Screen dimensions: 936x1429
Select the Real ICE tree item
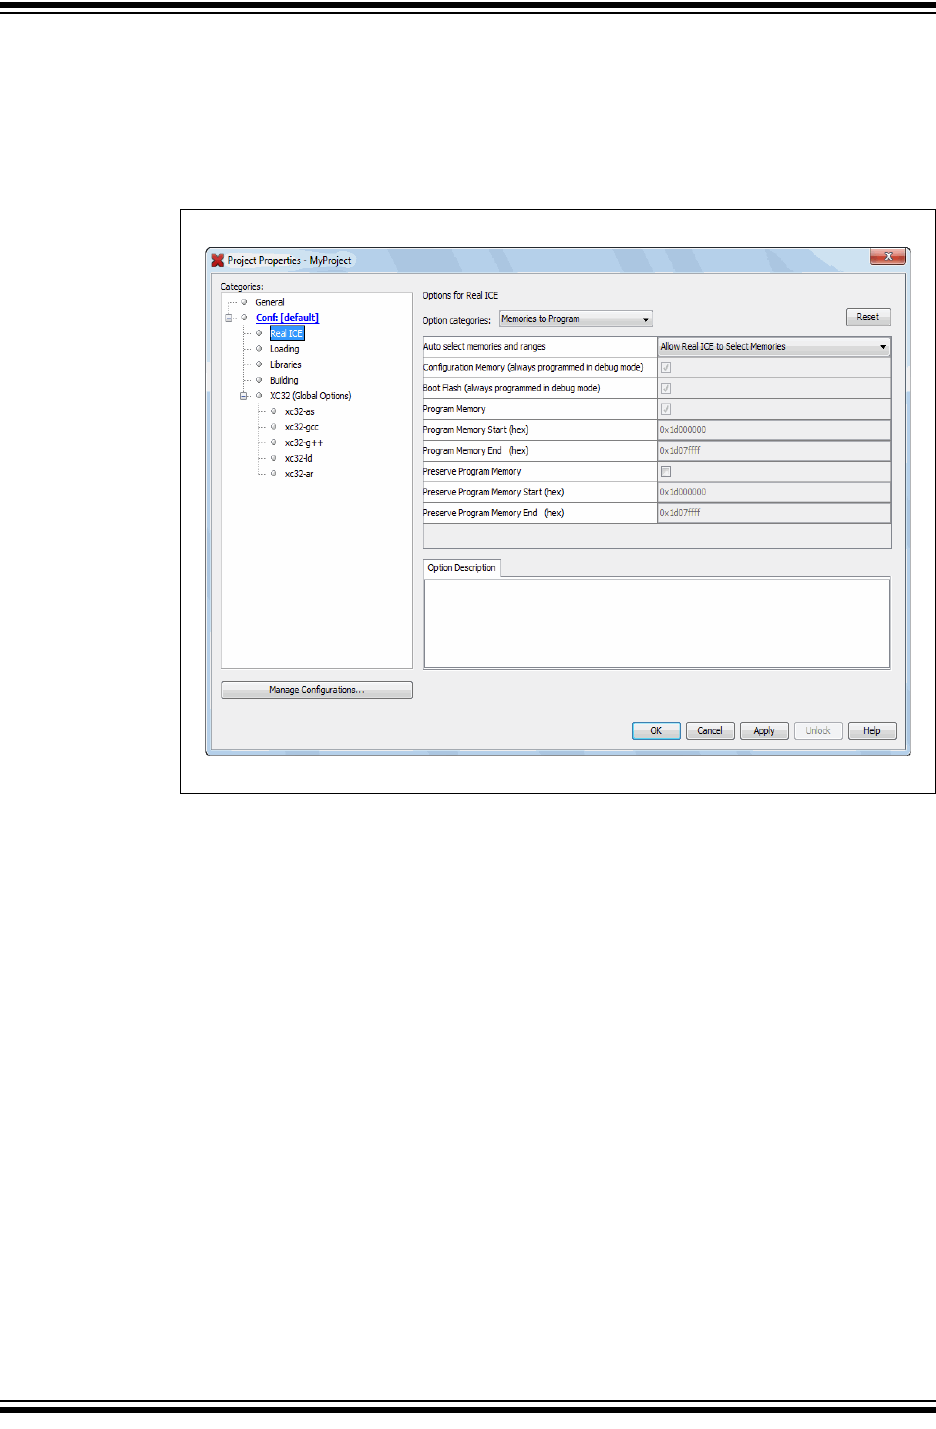[x=286, y=333]
